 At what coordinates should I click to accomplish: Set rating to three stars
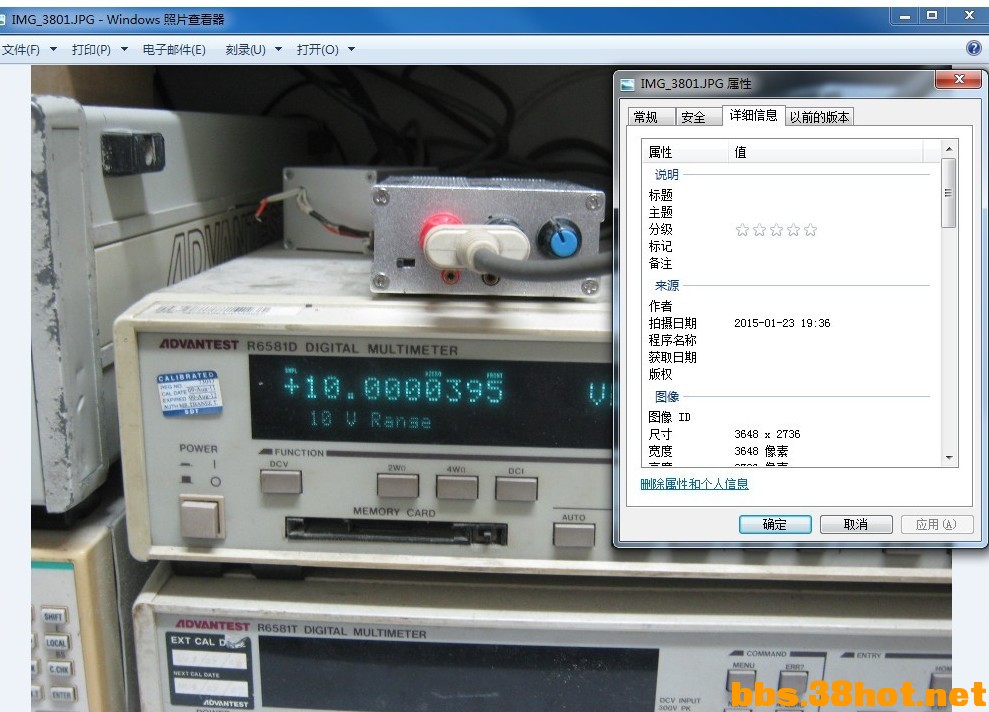(776, 230)
